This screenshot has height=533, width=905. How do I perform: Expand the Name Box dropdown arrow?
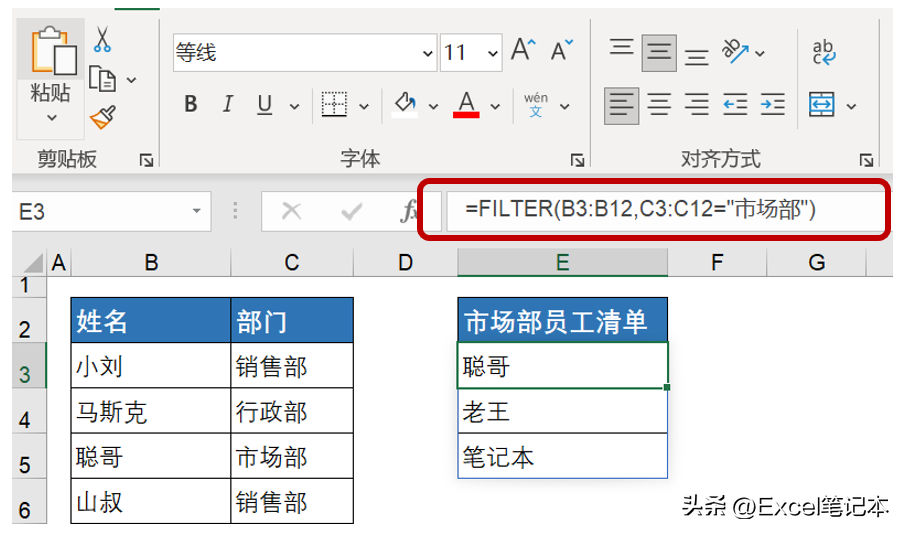[x=197, y=211]
